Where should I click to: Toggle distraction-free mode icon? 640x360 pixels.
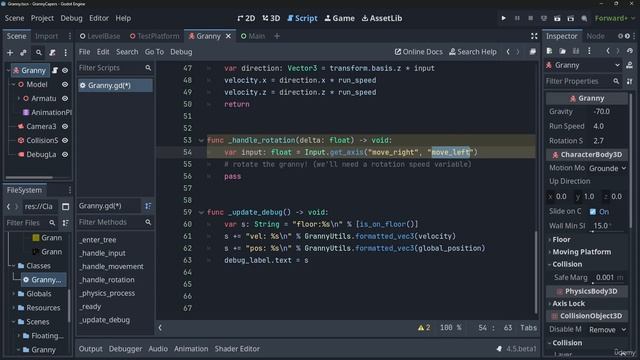tap(534, 36)
